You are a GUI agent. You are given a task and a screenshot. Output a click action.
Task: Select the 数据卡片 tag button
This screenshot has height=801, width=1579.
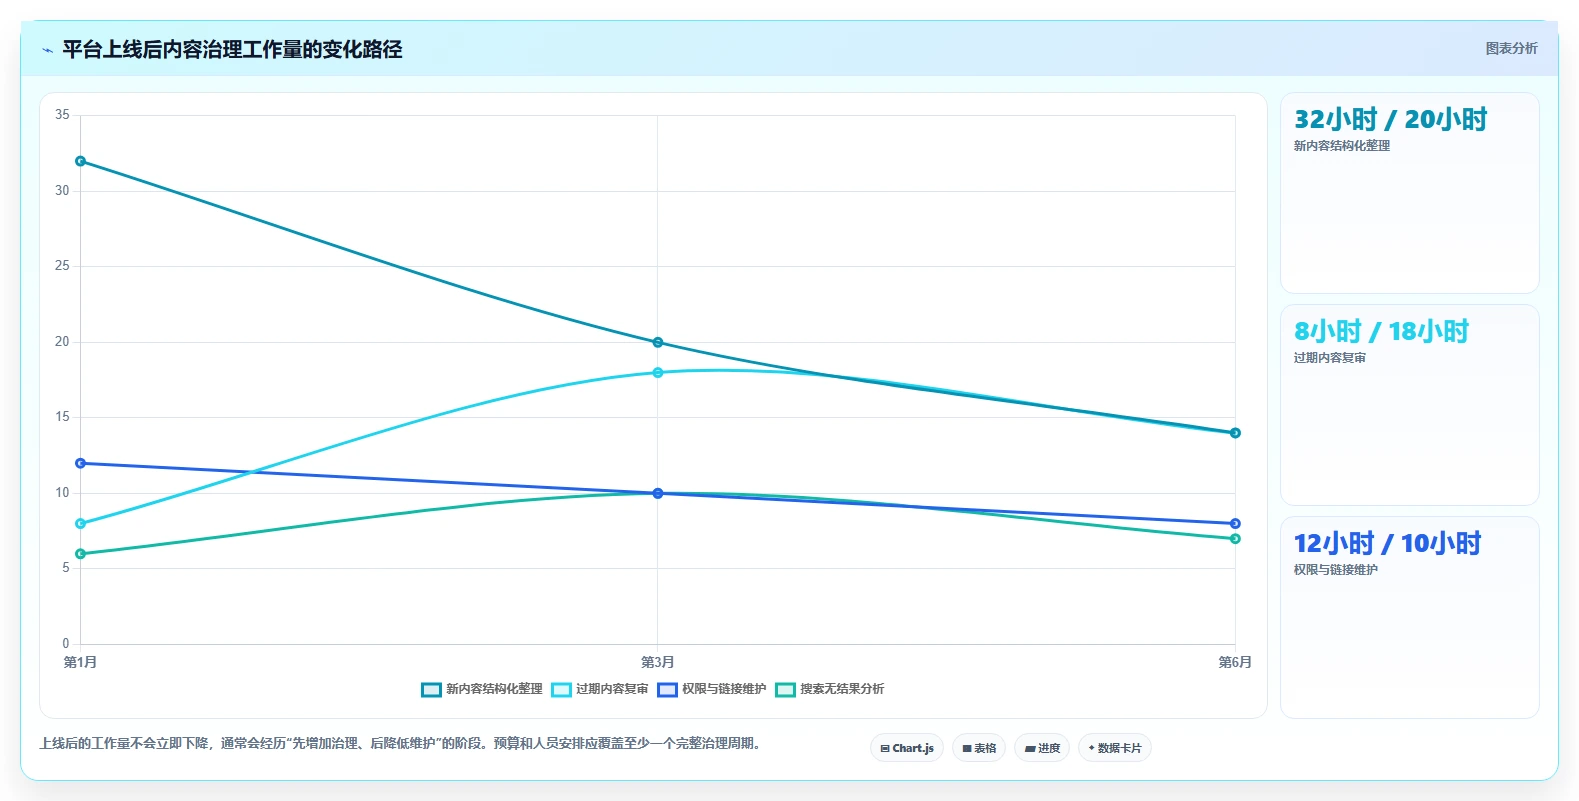click(x=1115, y=748)
